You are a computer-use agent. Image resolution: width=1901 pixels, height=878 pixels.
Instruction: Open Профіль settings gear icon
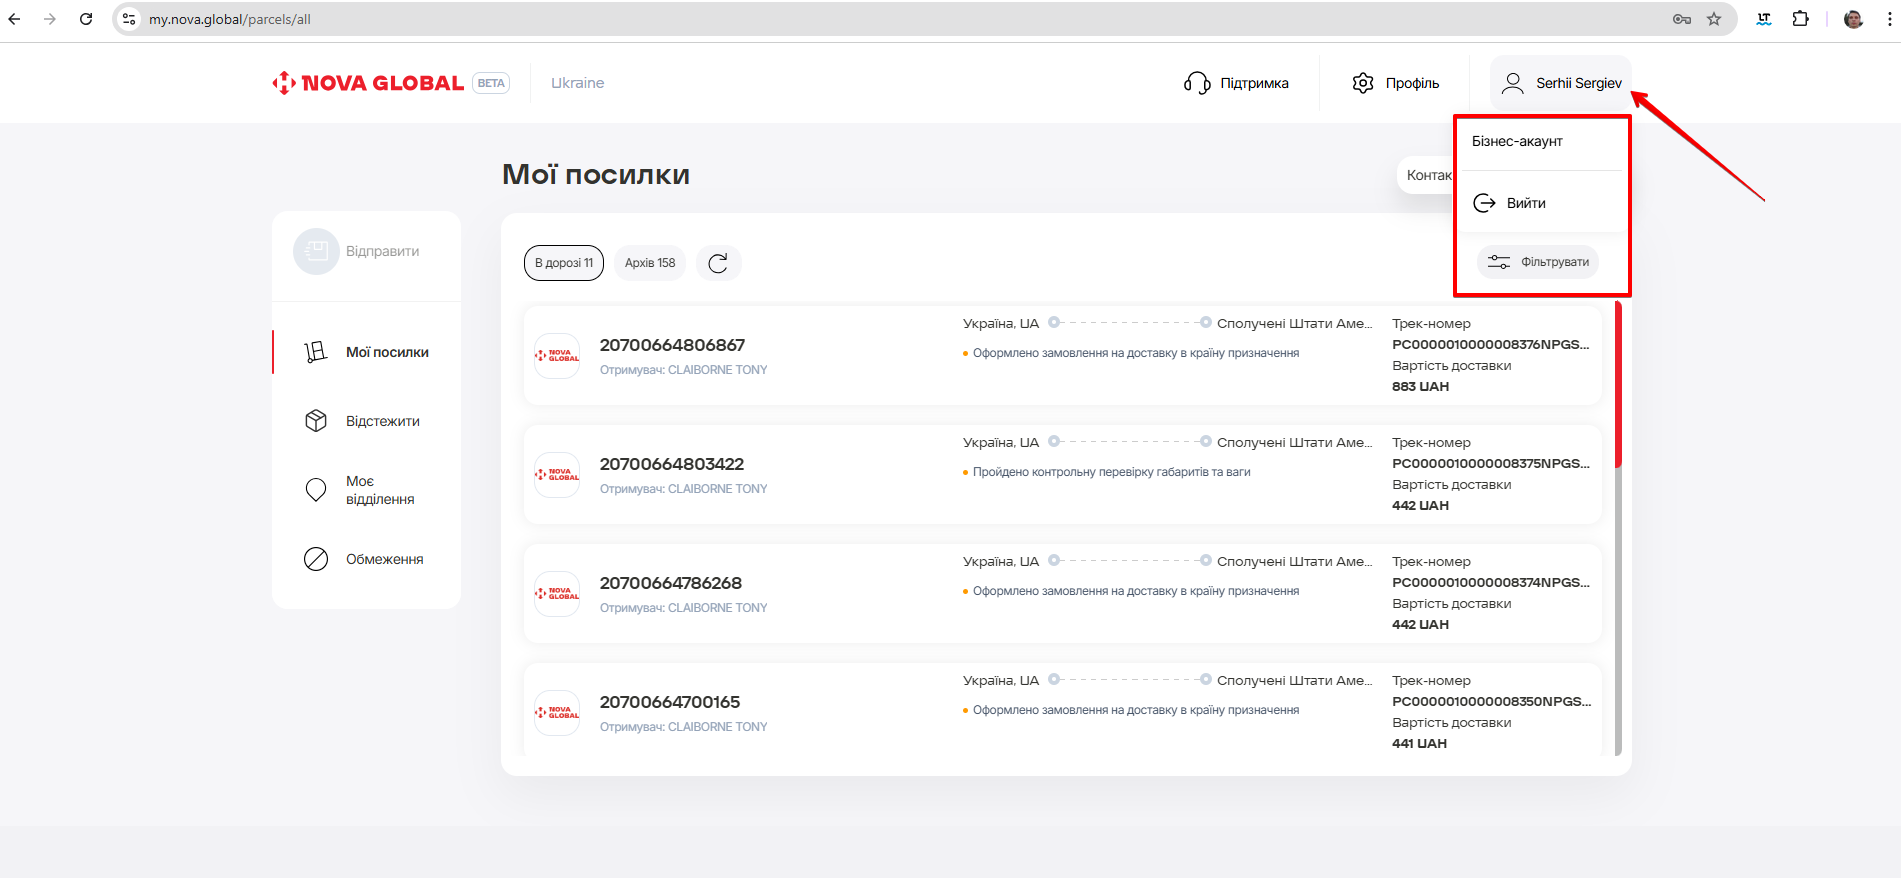point(1362,83)
